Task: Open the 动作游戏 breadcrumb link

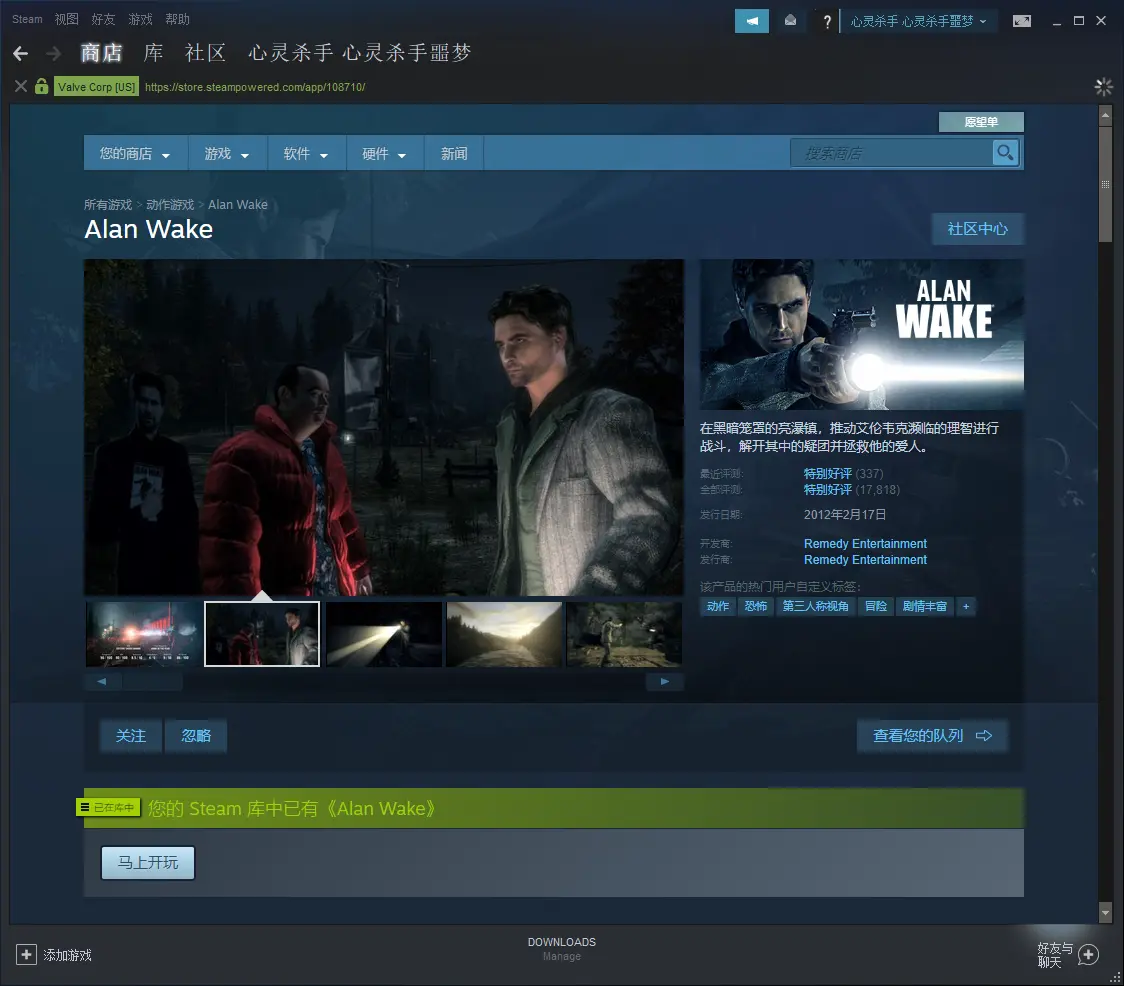Action: (170, 204)
